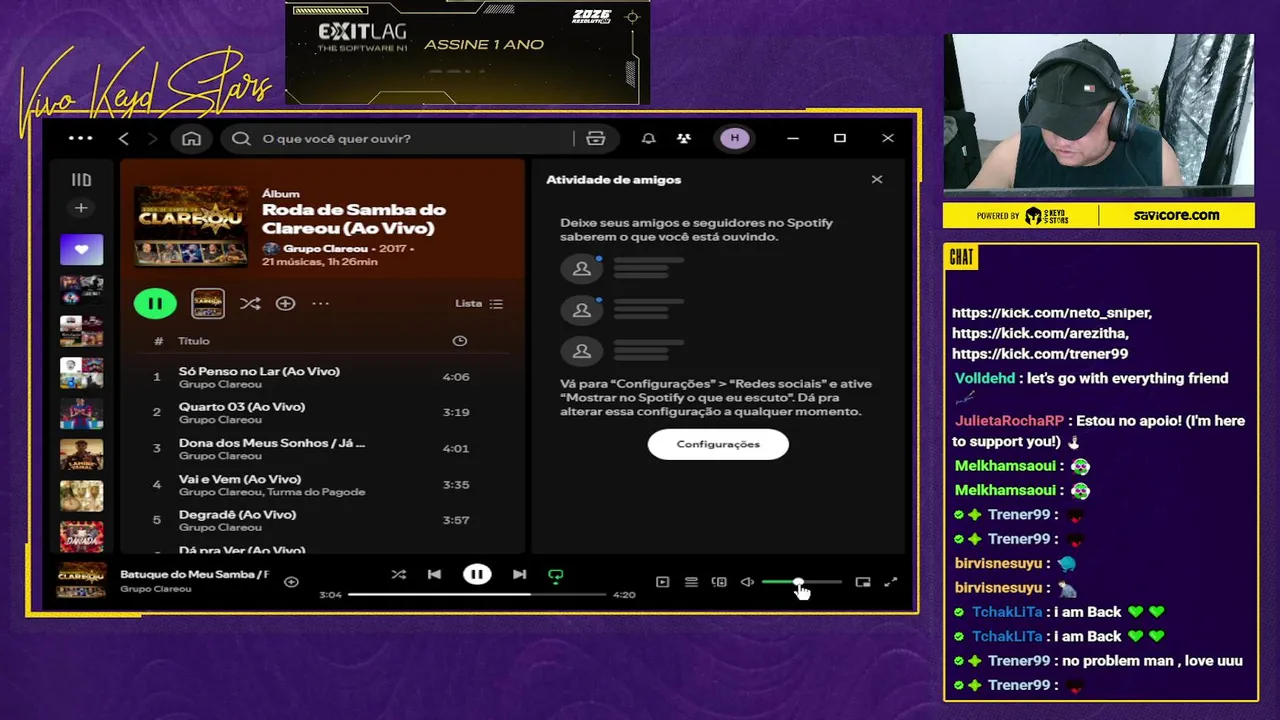Open the kick.com/neto_sniper chat link
Screen dimensions: 1280x720
(x=1051, y=313)
